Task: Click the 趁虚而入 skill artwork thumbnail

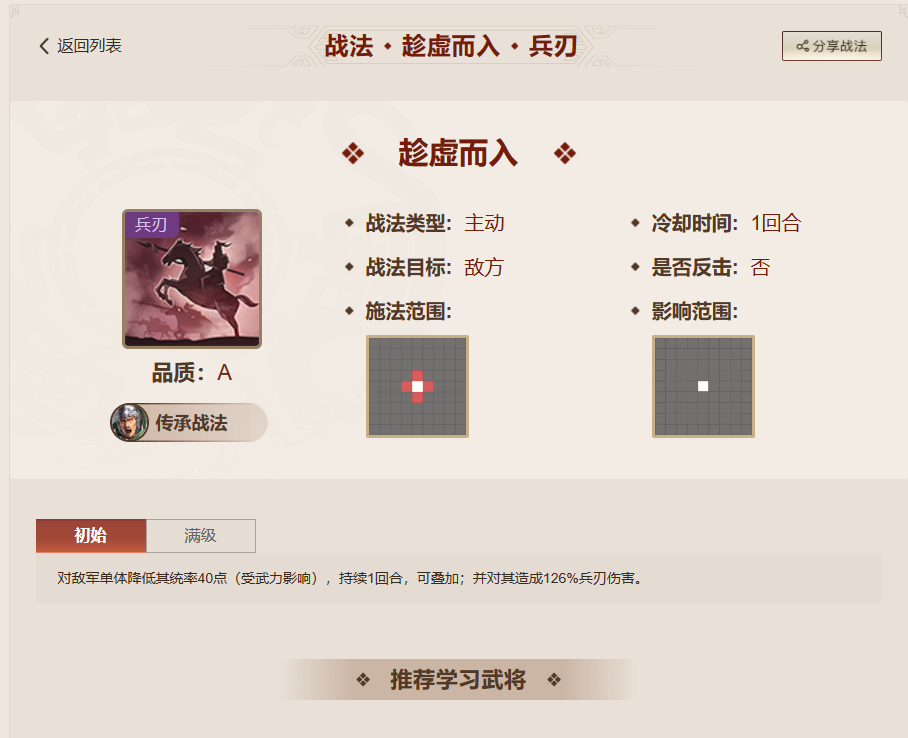Action: pos(192,279)
